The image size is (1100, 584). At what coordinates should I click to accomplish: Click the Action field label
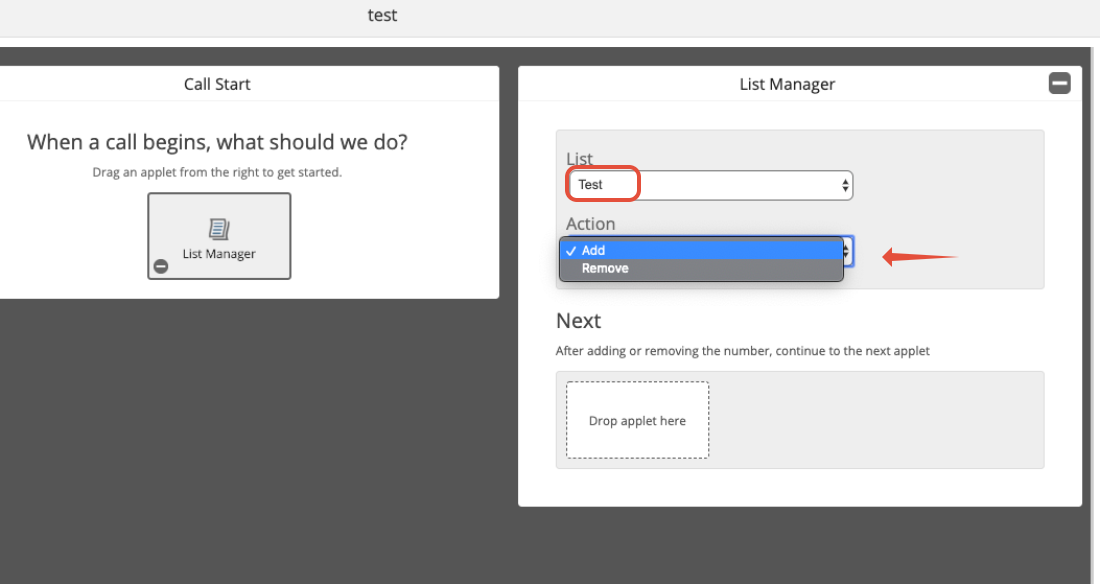[591, 224]
